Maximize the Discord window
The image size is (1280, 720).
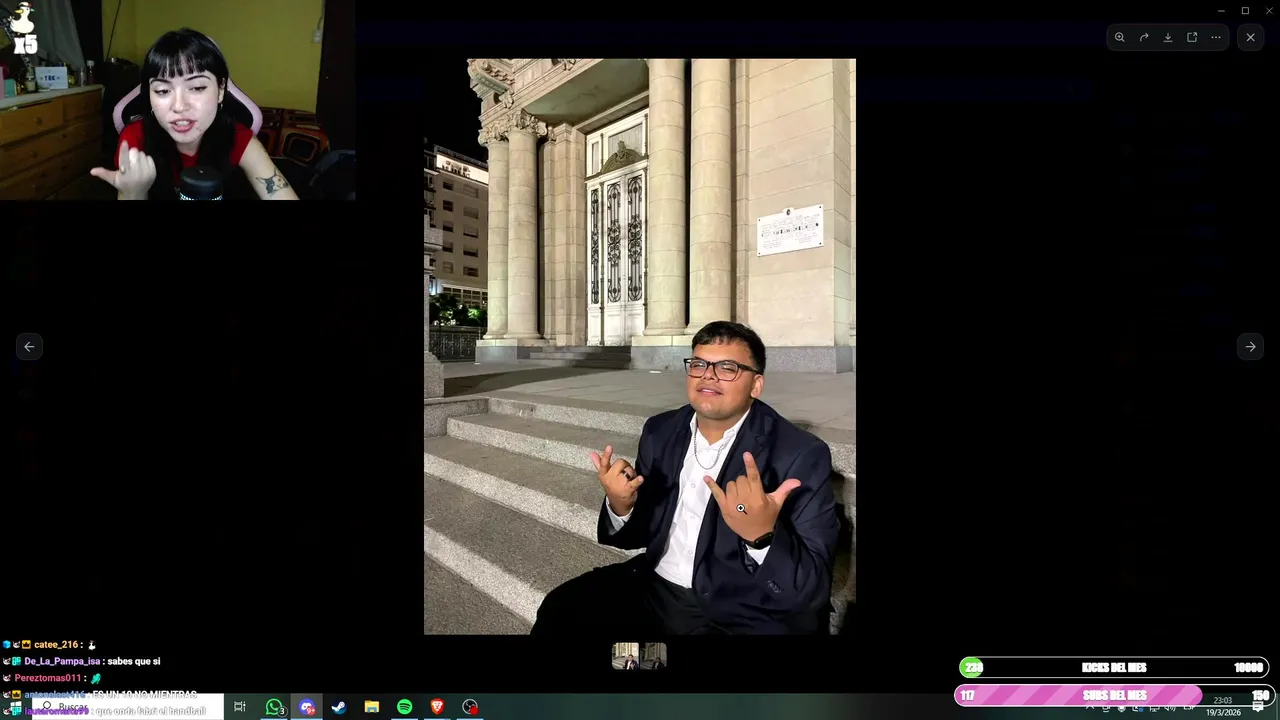[x=1245, y=10]
